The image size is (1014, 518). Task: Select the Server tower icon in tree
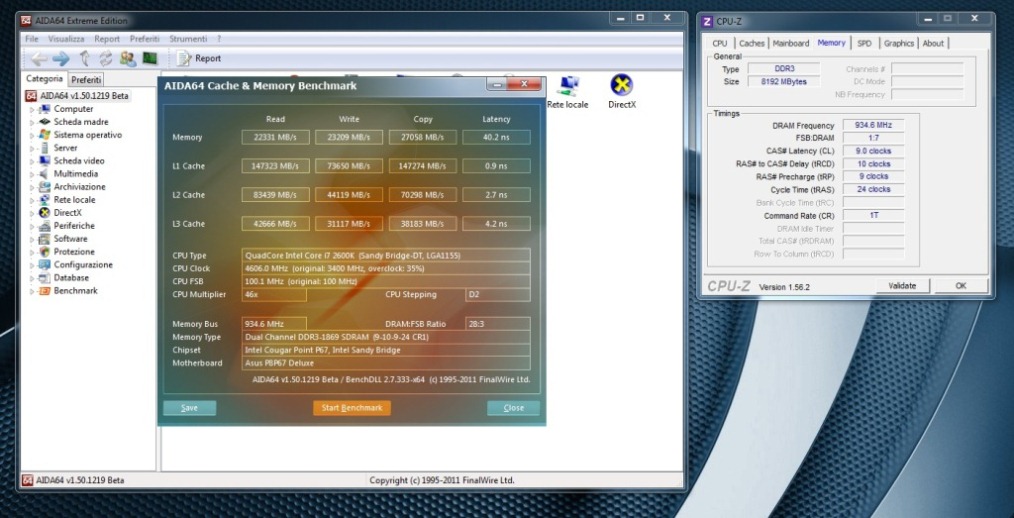44,148
